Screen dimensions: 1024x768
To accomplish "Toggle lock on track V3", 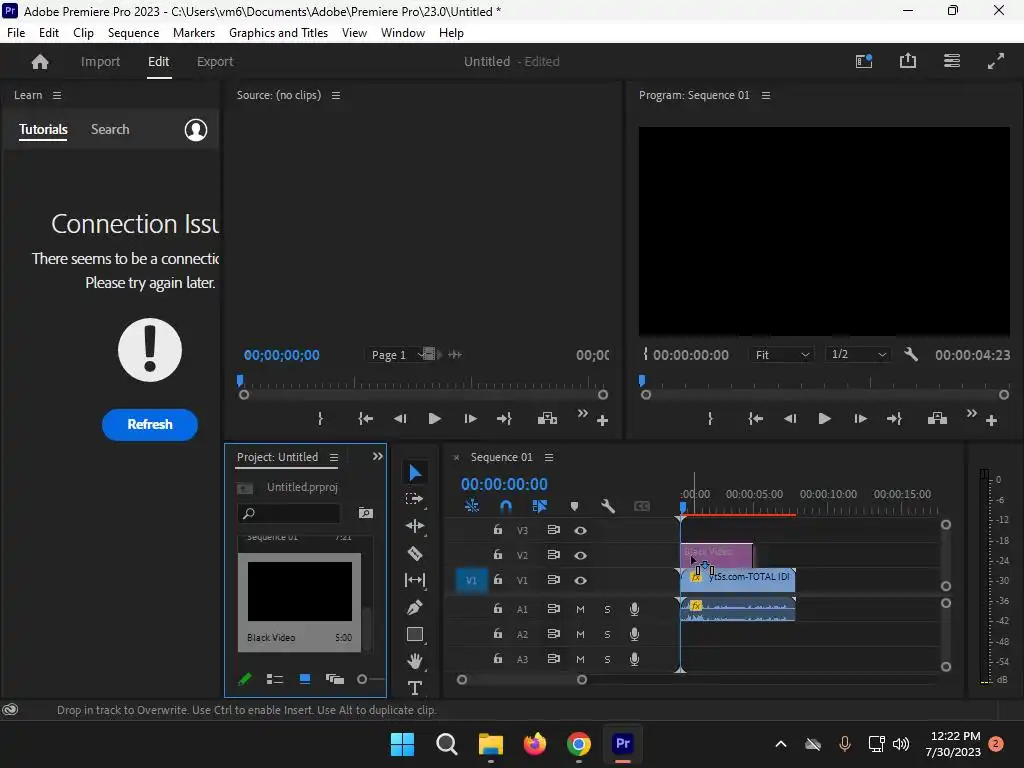I will (498, 530).
